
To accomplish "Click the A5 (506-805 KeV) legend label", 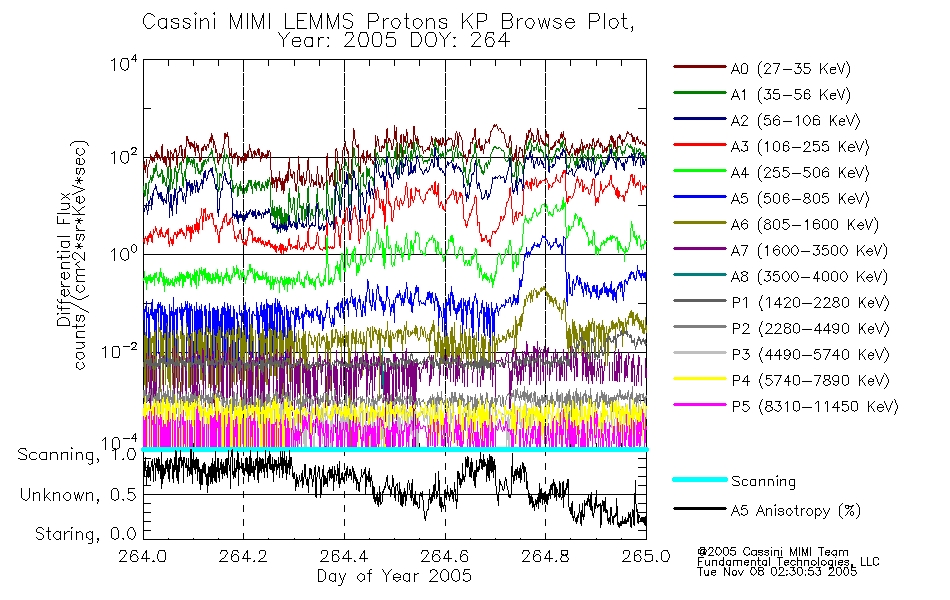I will [800, 199].
